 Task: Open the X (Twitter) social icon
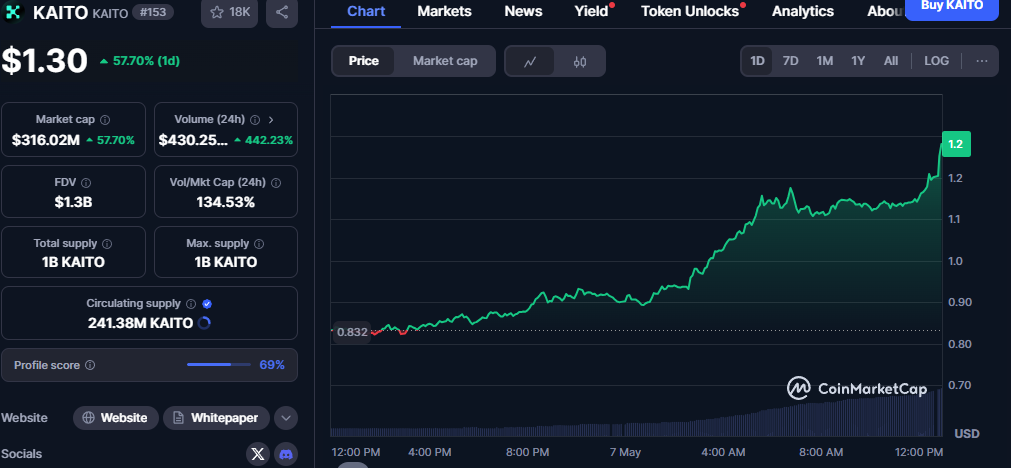(x=258, y=454)
